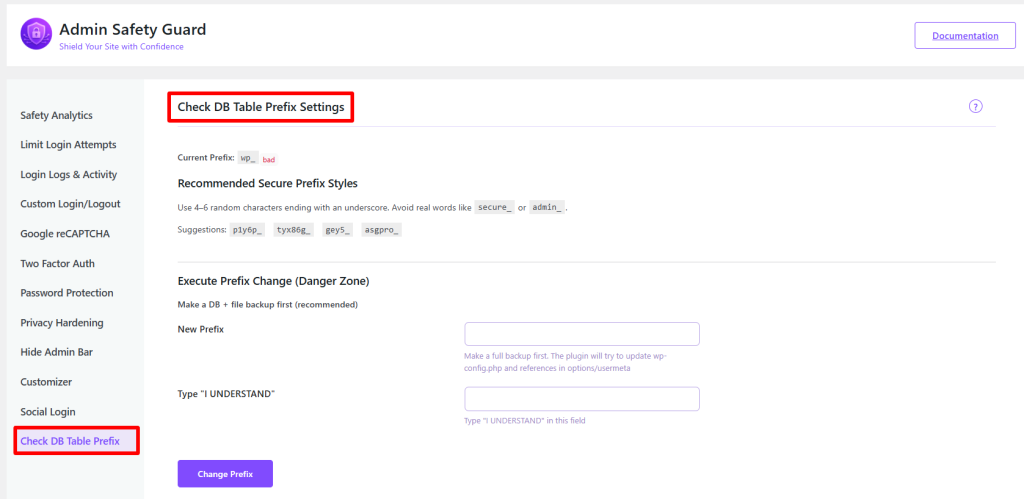Open Custom Login/Logout settings
Viewport: 1024px width, 499px height.
(x=70, y=204)
